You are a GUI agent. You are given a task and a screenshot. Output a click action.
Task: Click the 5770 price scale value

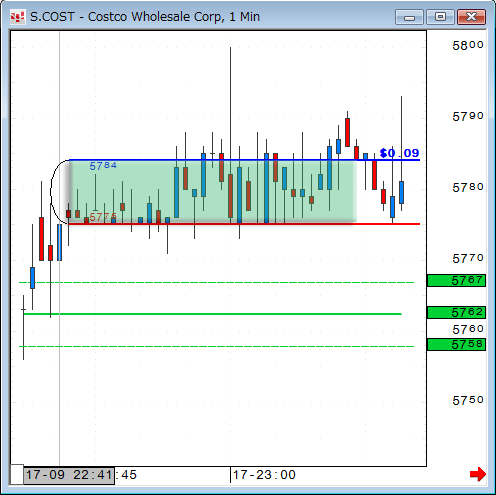468,258
